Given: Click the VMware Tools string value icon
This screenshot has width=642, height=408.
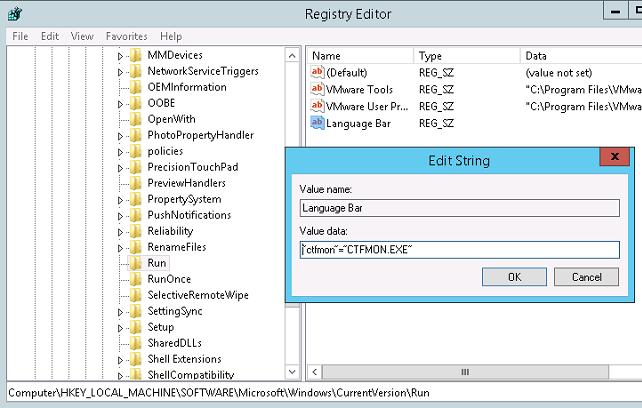Looking at the screenshot, I should pos(318,89).
